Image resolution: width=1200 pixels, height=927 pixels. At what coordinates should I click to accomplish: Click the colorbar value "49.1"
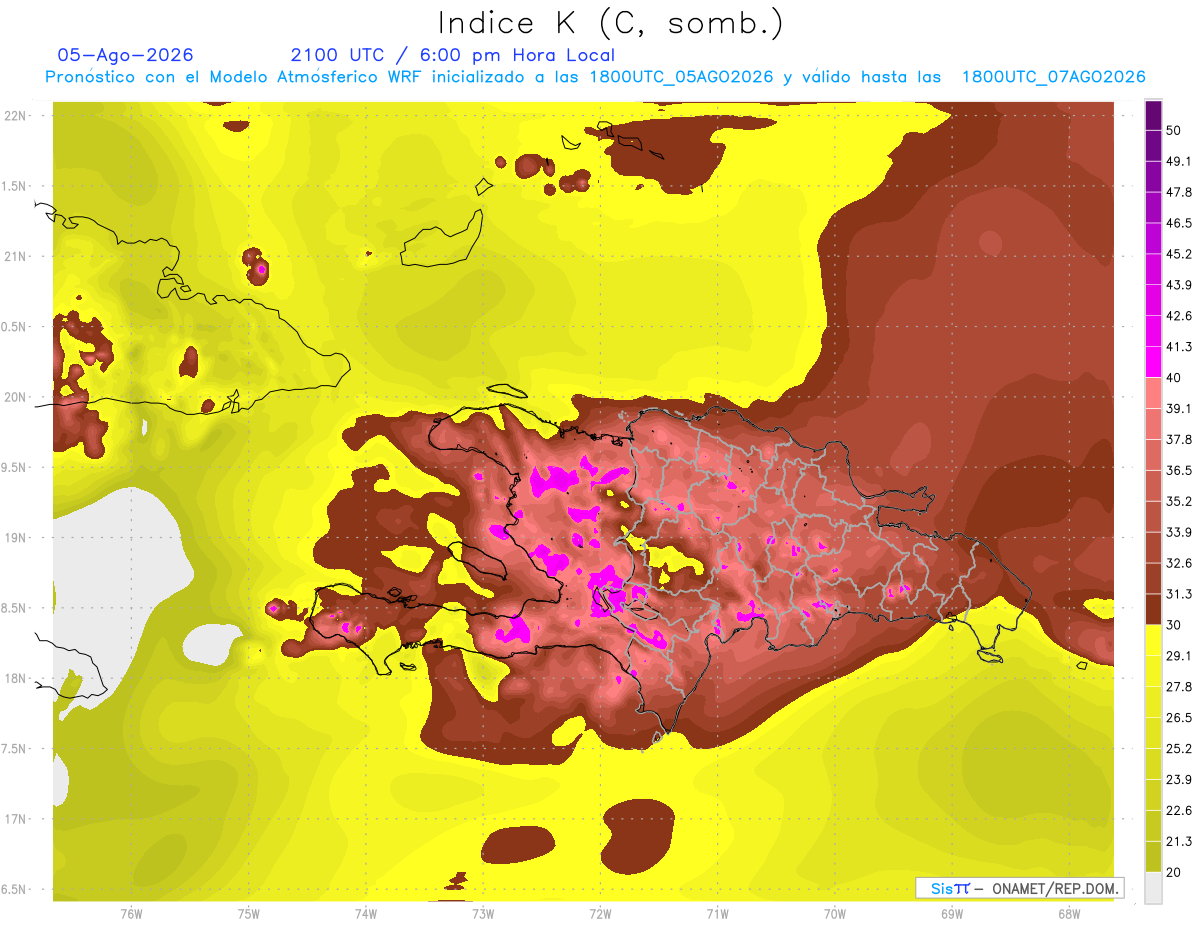(1179, 162)
